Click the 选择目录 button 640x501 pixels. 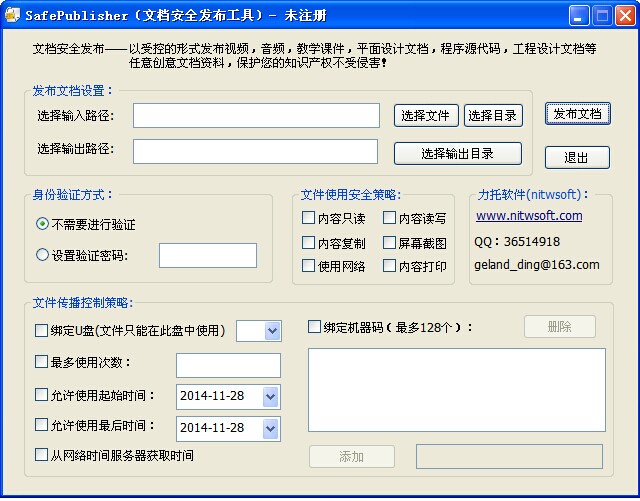493,116
